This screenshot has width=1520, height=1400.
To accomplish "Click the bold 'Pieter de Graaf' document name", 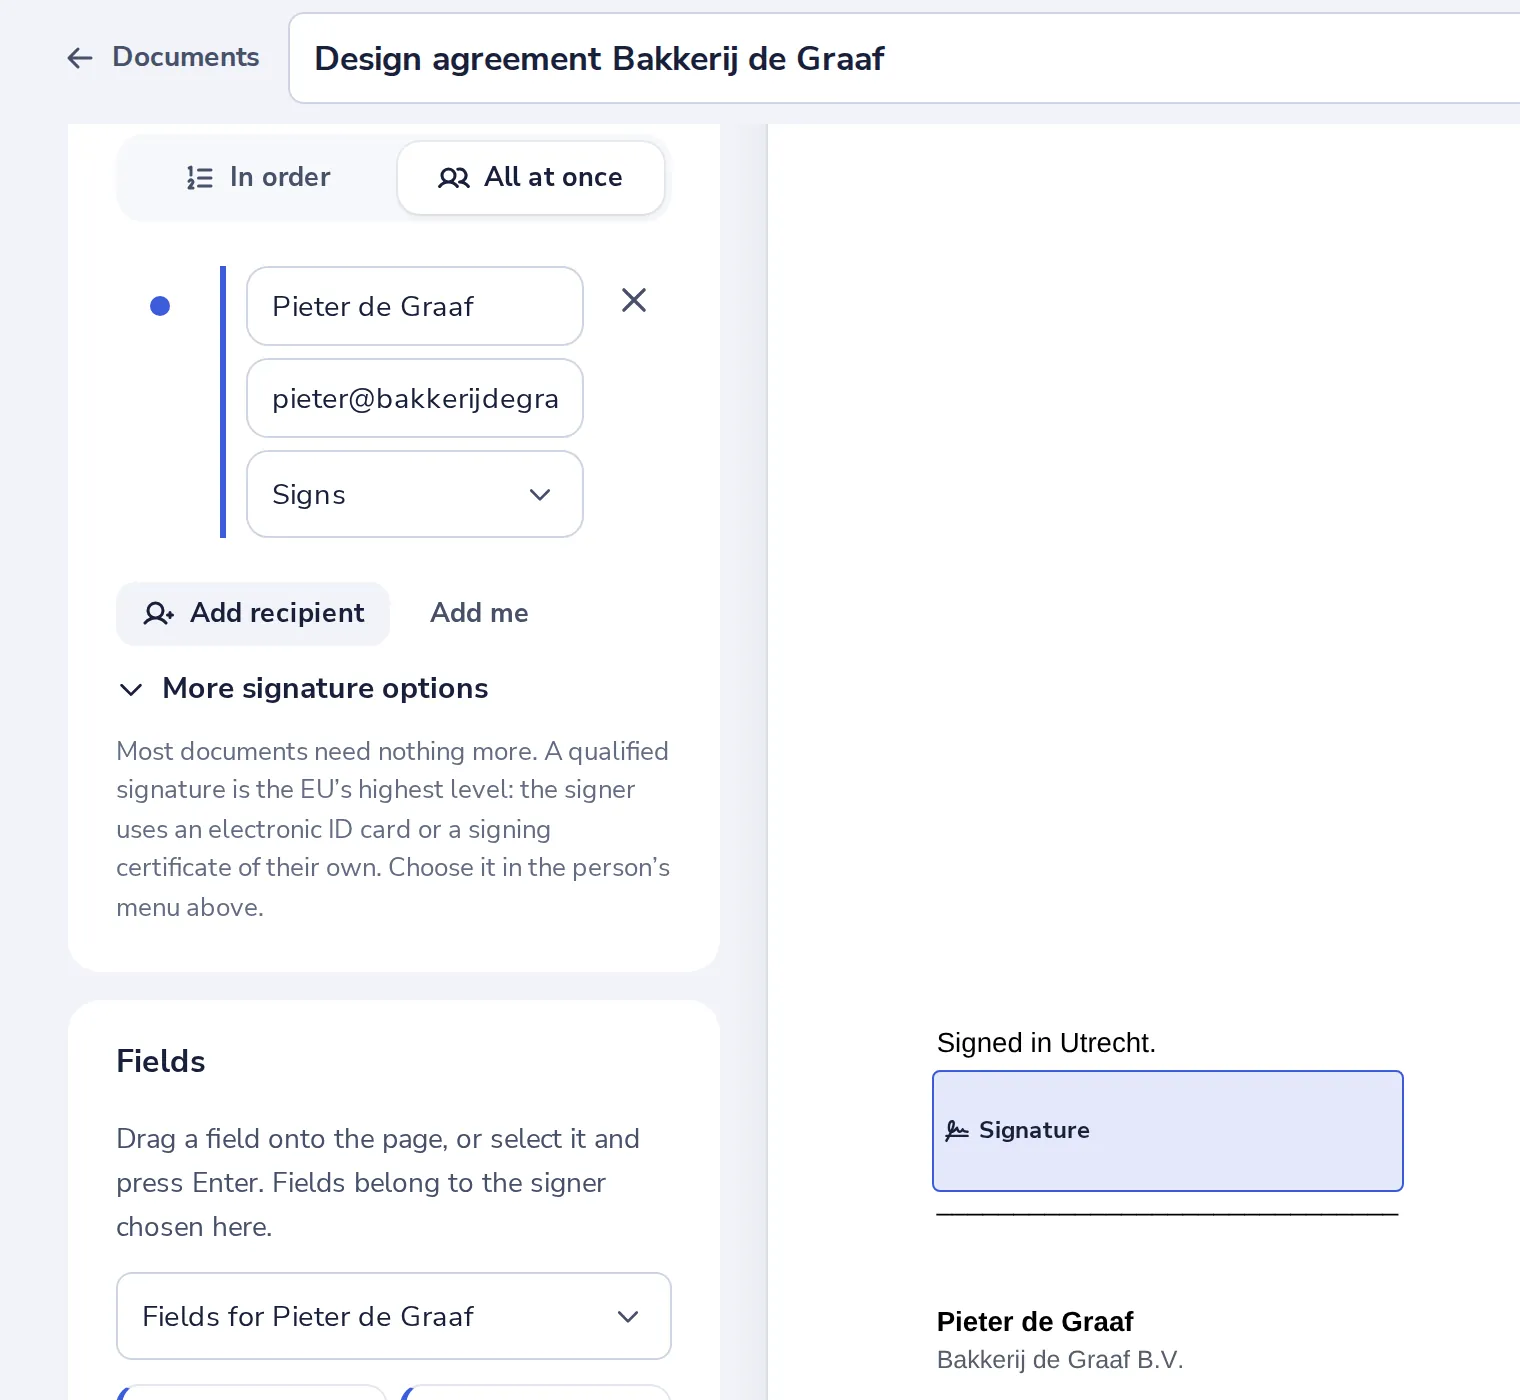I will (1035, 1322).
